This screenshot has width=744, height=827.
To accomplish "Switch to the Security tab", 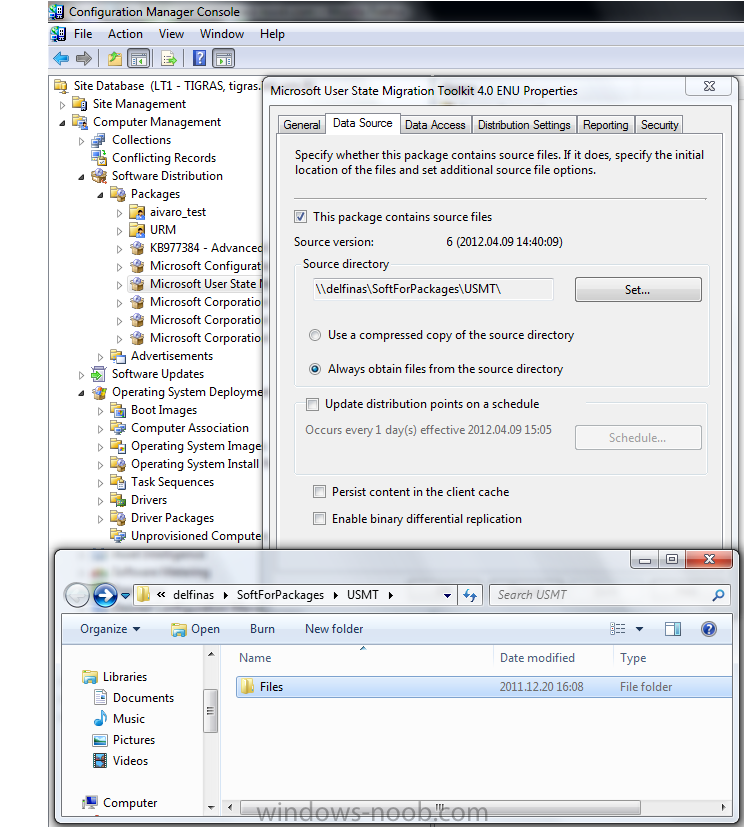I will point(659,125).
